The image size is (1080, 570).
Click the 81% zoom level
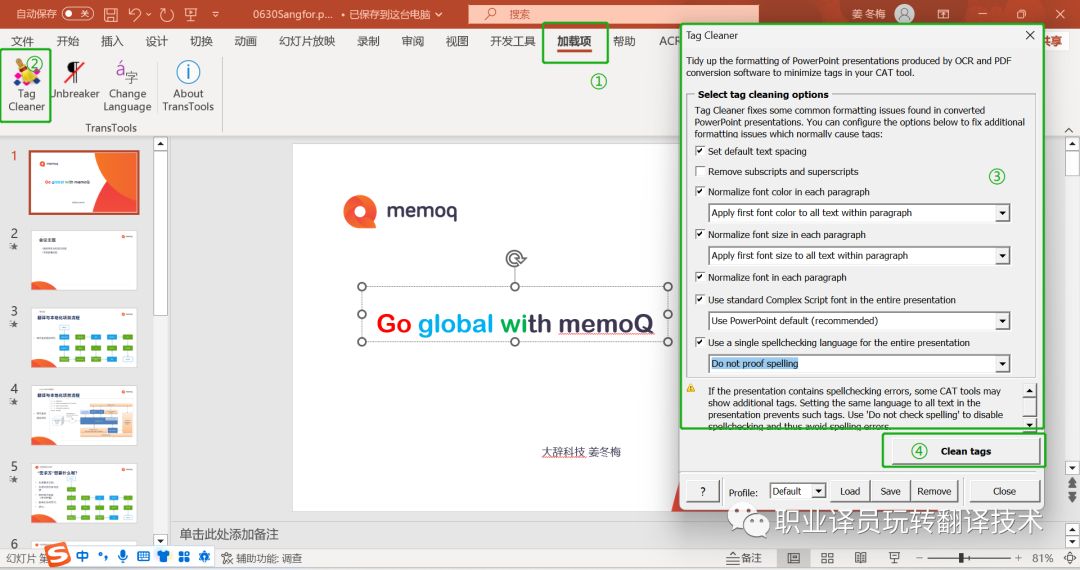point(1042,558)
